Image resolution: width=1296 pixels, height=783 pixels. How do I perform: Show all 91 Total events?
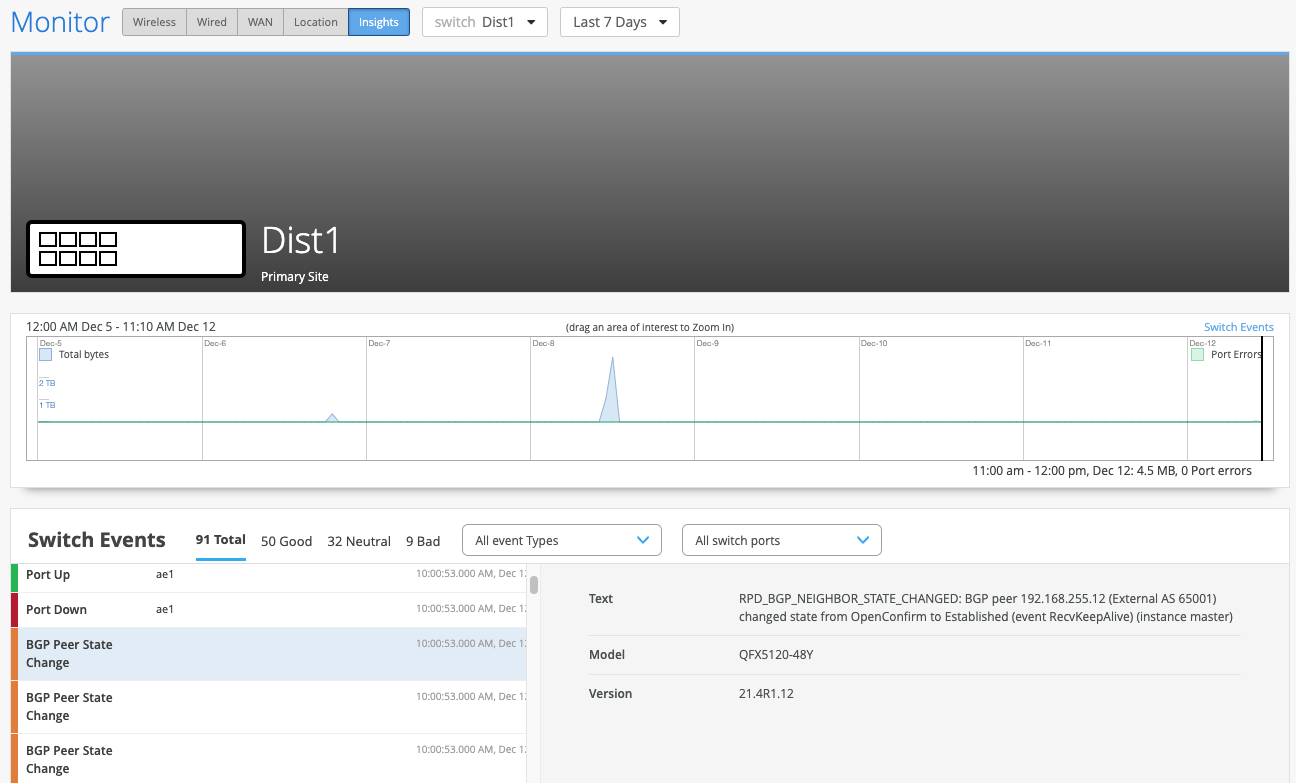coord(220,540)
